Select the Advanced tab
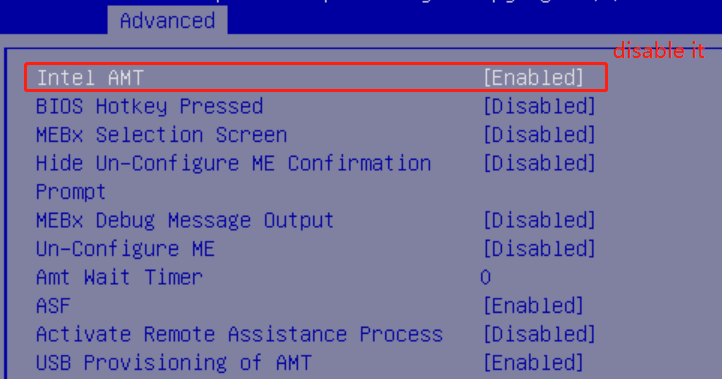Viewport: 722px width, 379px height. (x=168, y=21)
